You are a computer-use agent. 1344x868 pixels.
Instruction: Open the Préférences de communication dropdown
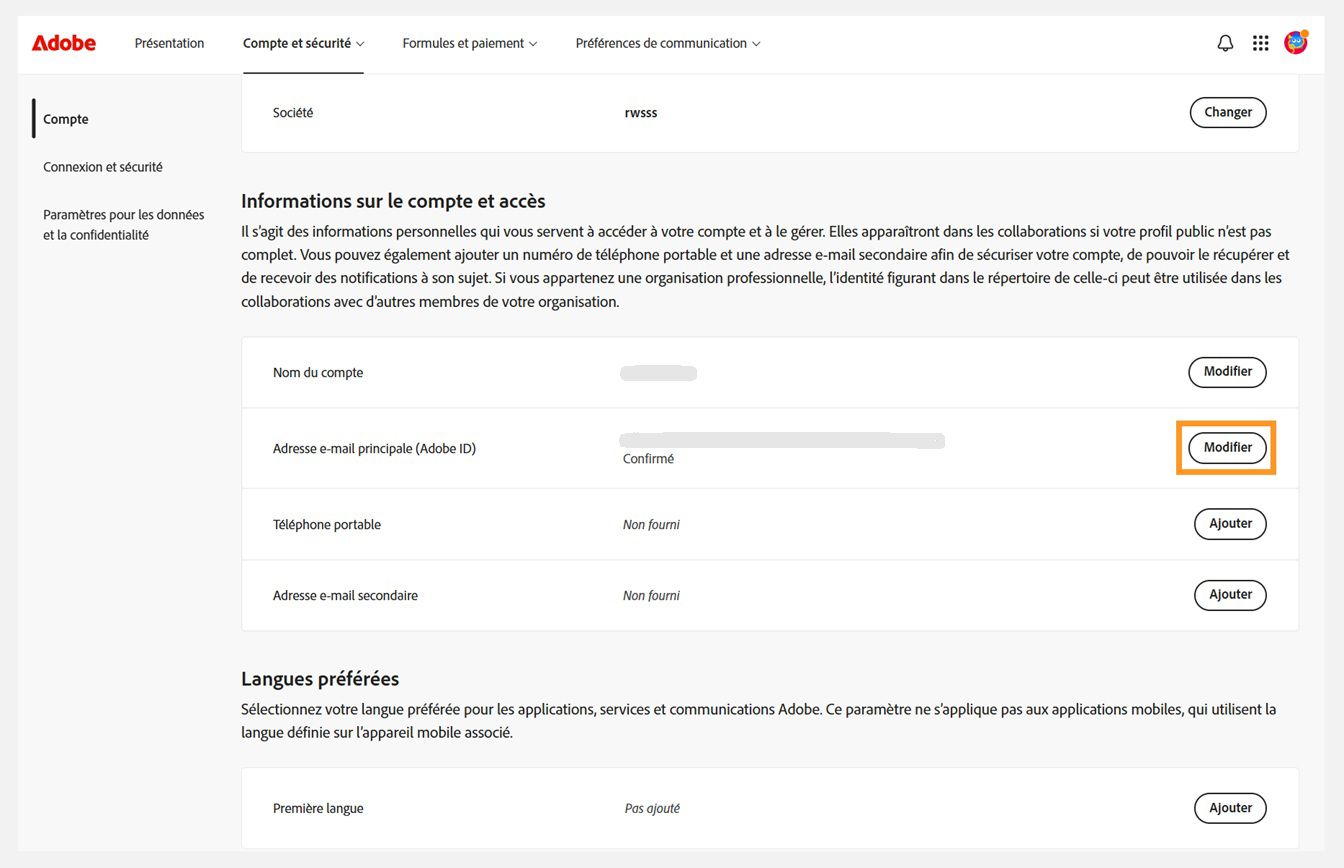[x=667, y=43]
